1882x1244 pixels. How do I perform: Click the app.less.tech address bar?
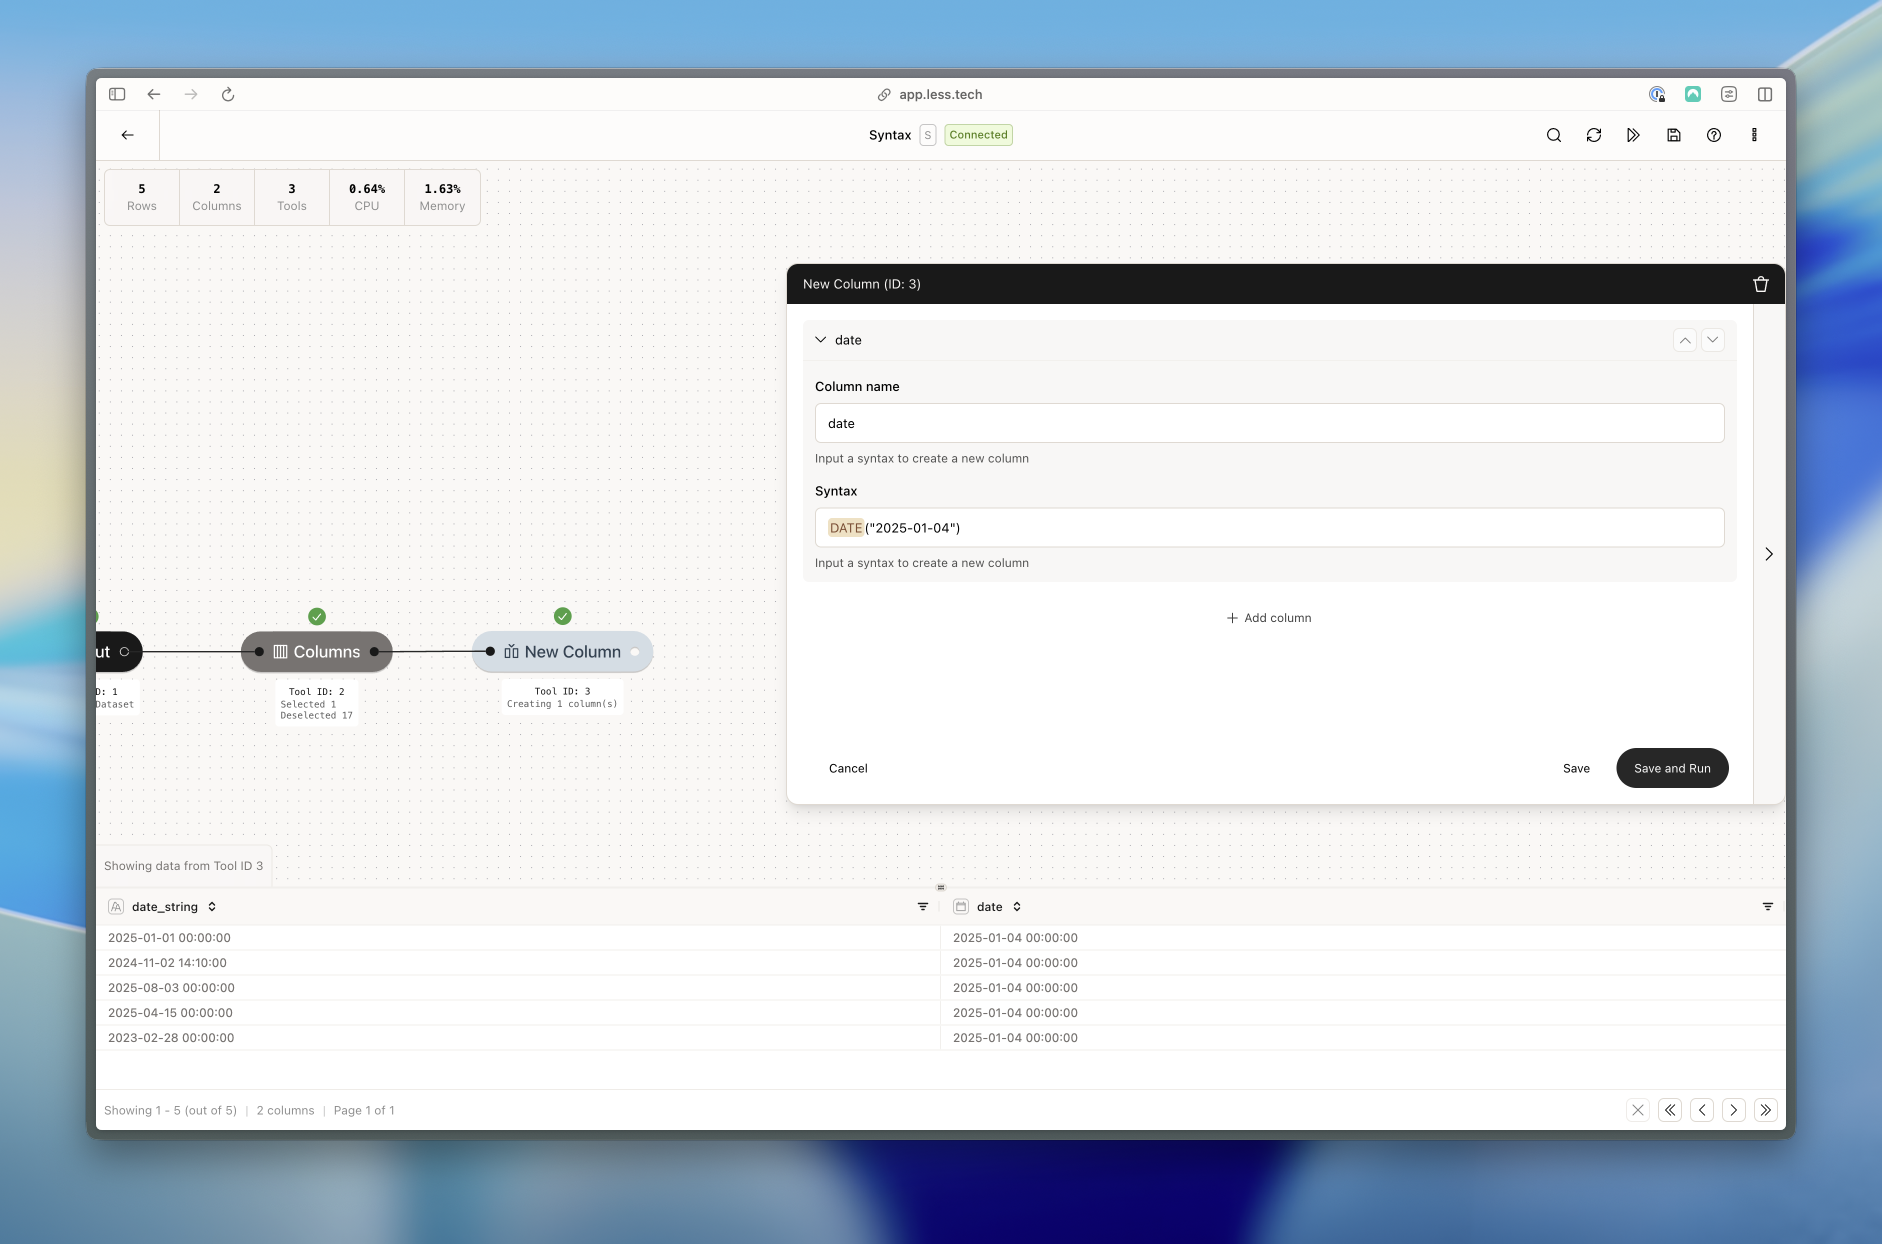930,94
